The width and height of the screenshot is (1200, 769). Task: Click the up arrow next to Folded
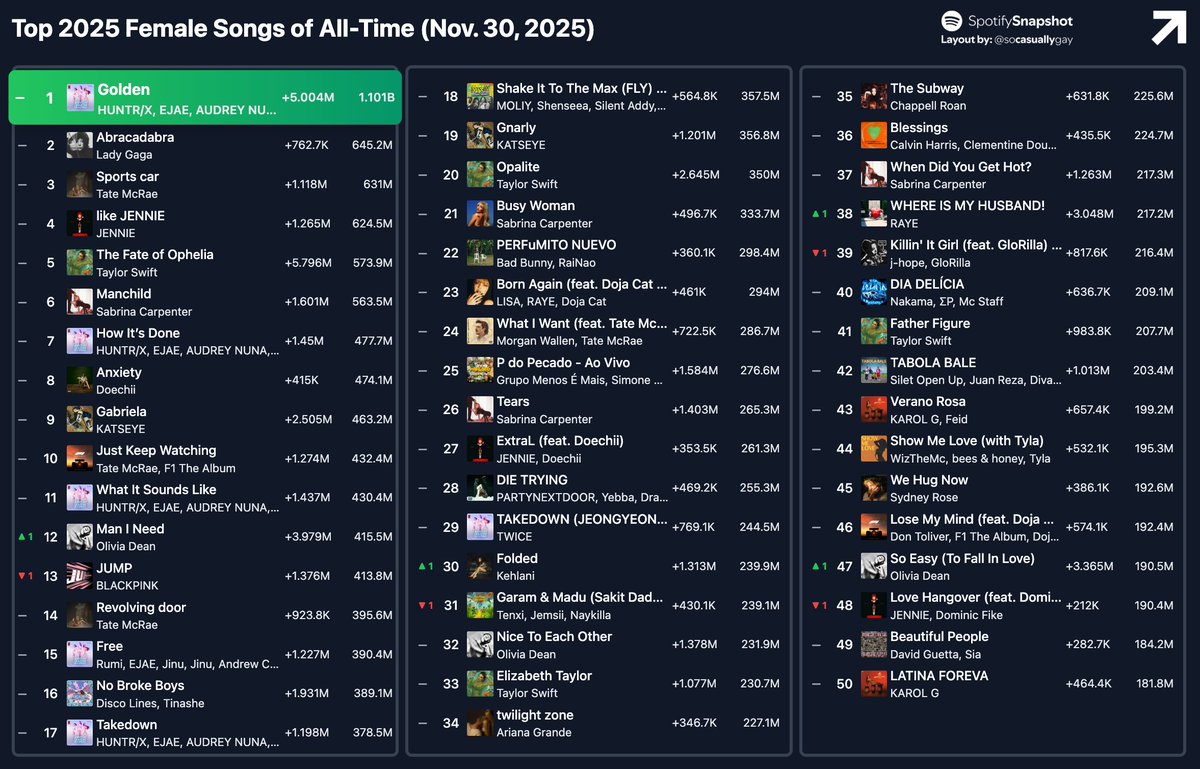coord(424,567)
